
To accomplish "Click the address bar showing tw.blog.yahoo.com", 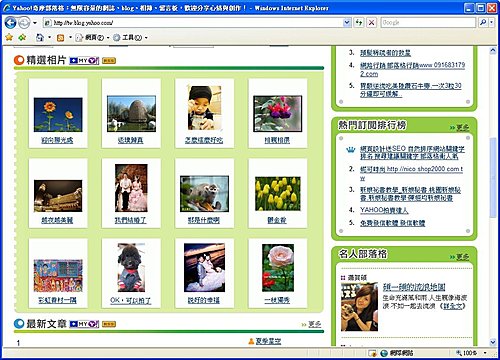I will [x=193, y=23].
